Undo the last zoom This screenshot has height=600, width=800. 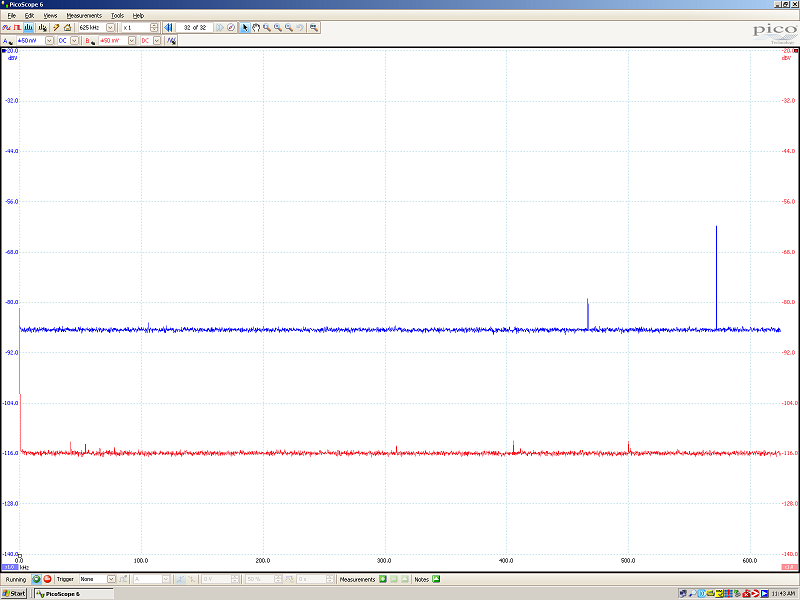tap(300, 28)
